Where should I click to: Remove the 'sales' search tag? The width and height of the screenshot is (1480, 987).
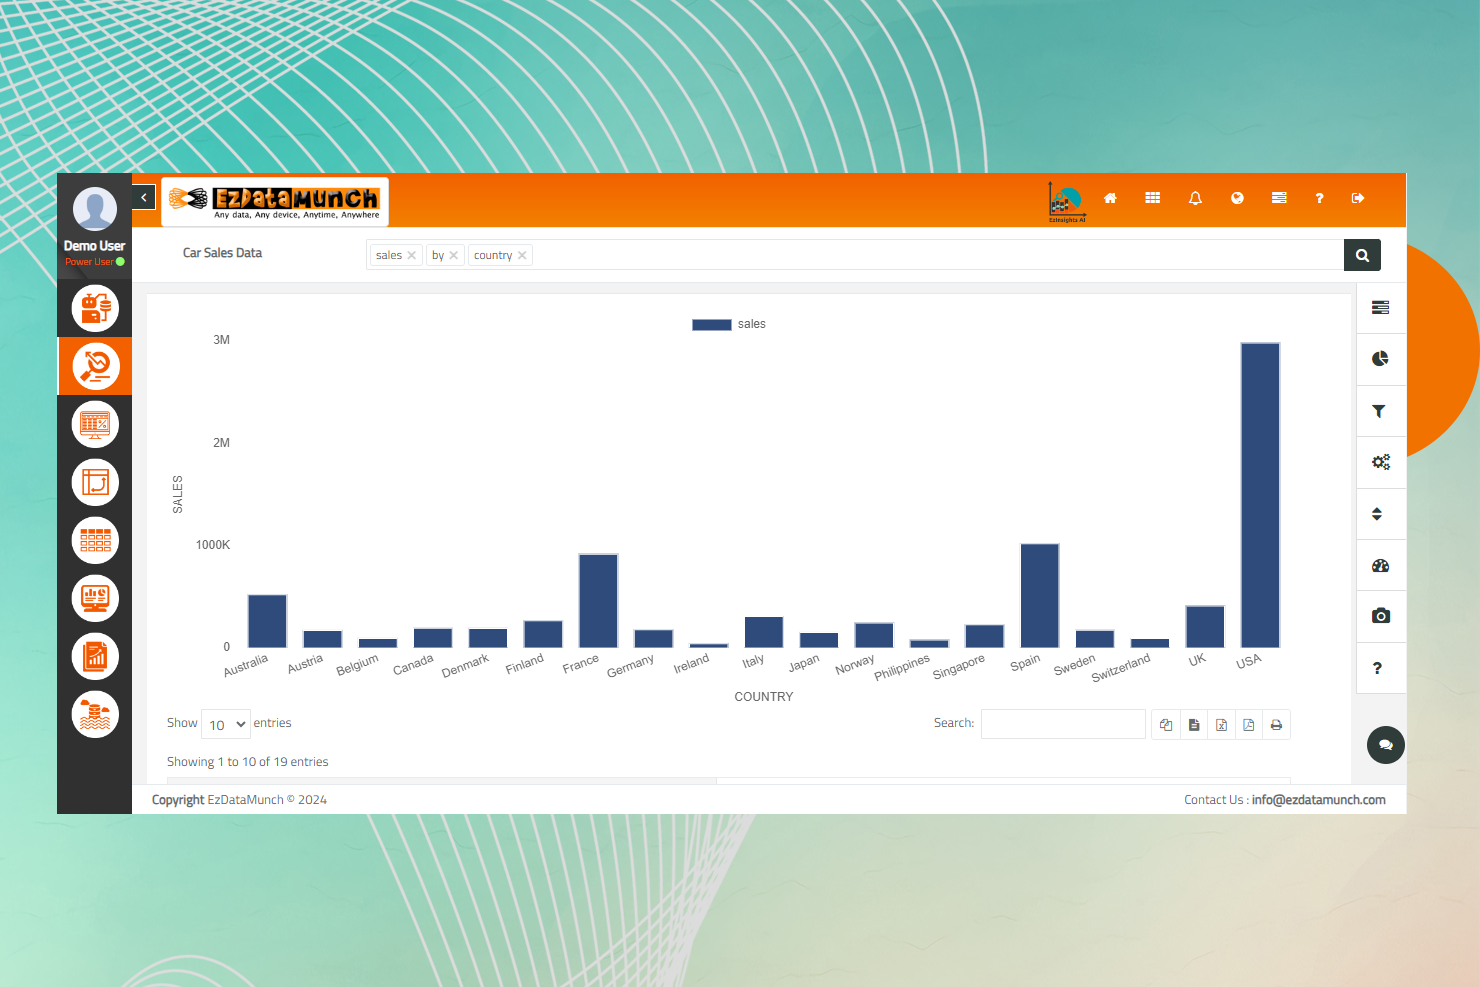tap(411, 256)
